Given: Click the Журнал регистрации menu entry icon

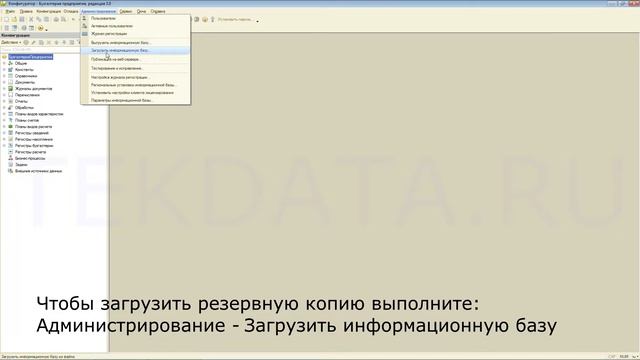Looking at the screenshot, I should coord(84,33).
